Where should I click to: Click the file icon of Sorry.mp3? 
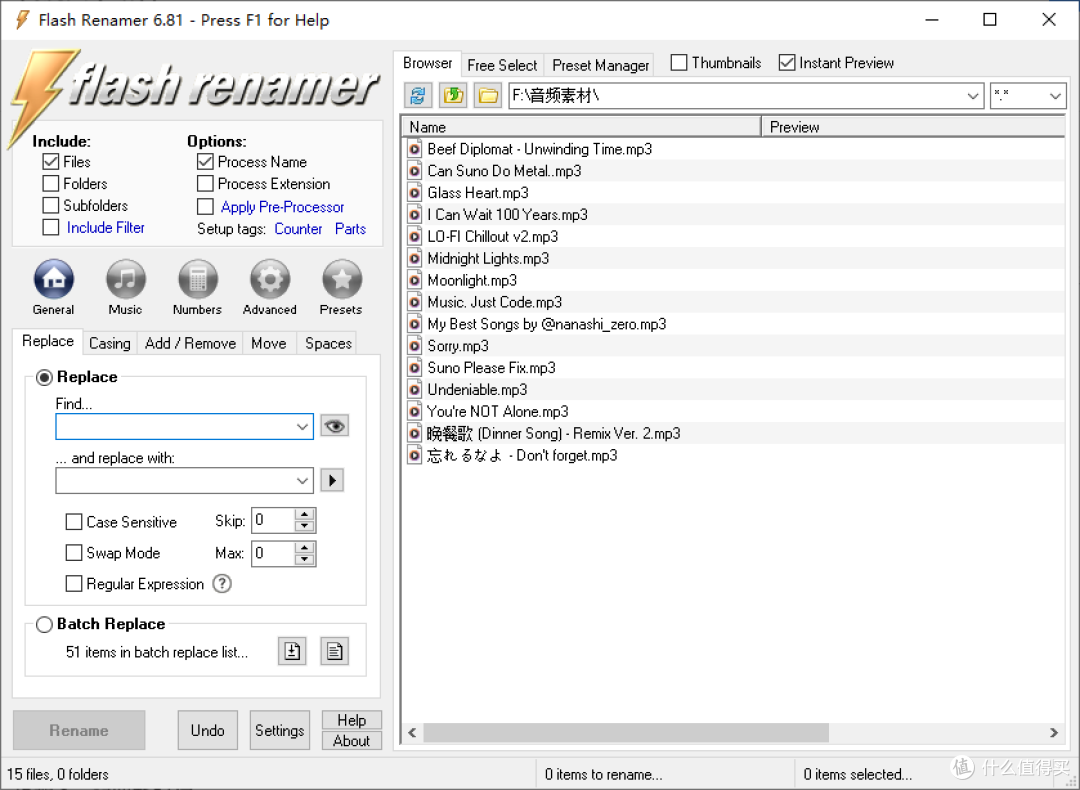415,346
